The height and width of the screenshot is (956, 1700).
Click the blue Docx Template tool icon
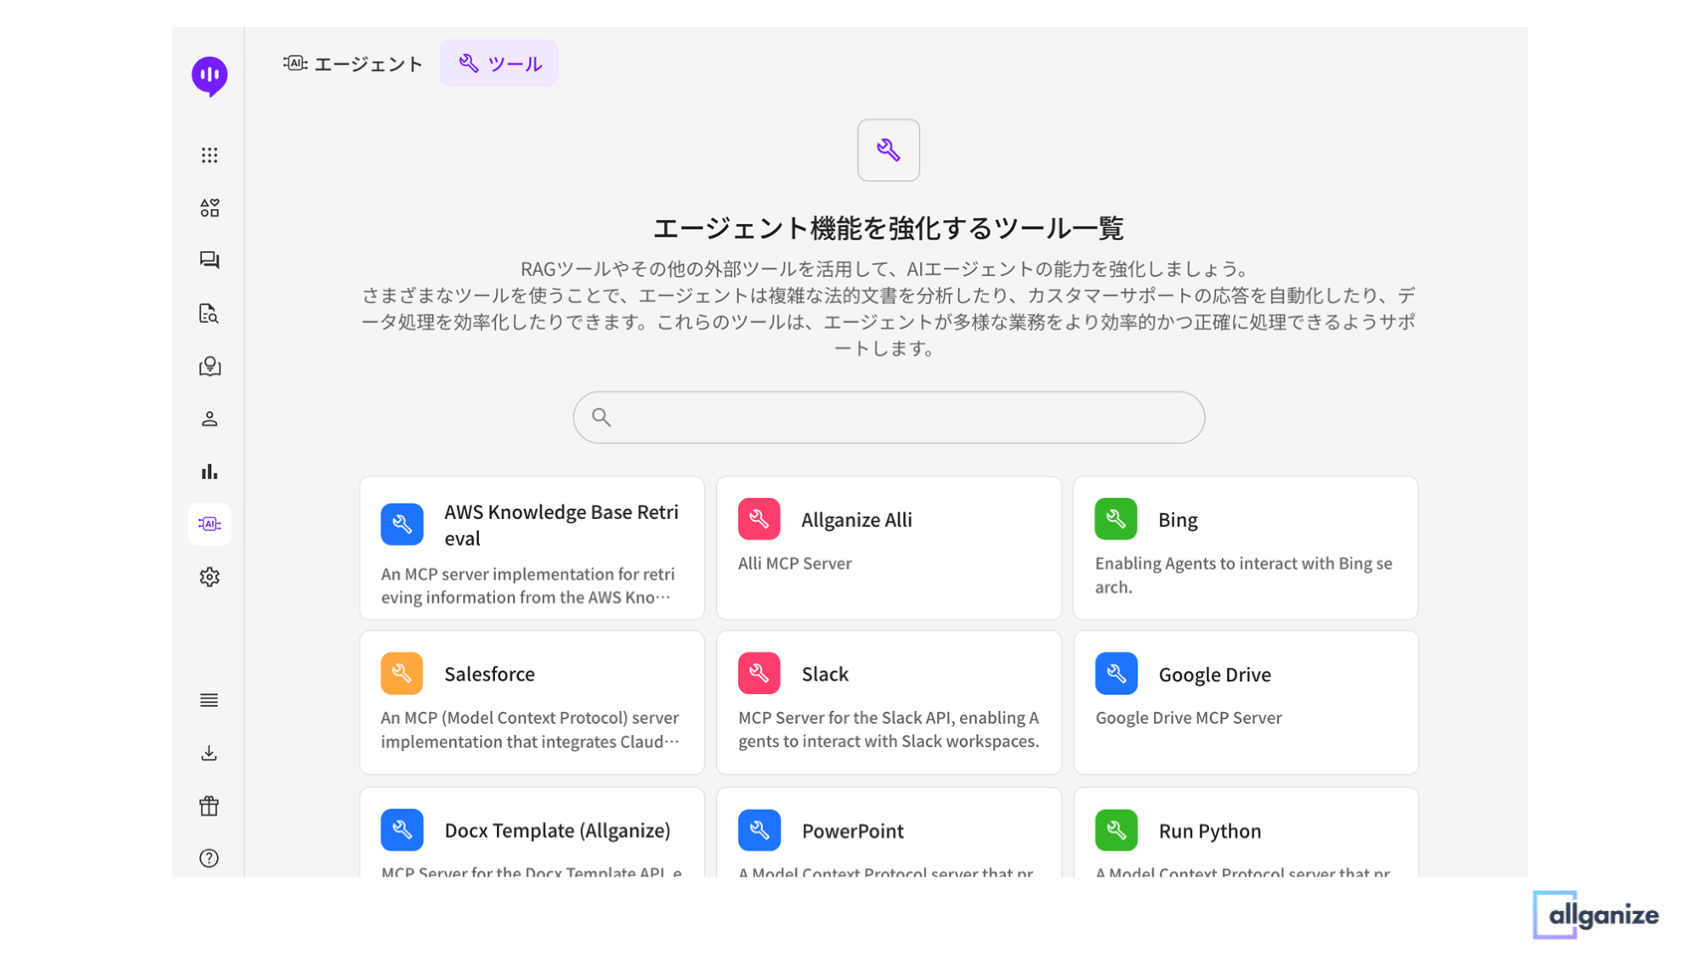tap(402, 830)
